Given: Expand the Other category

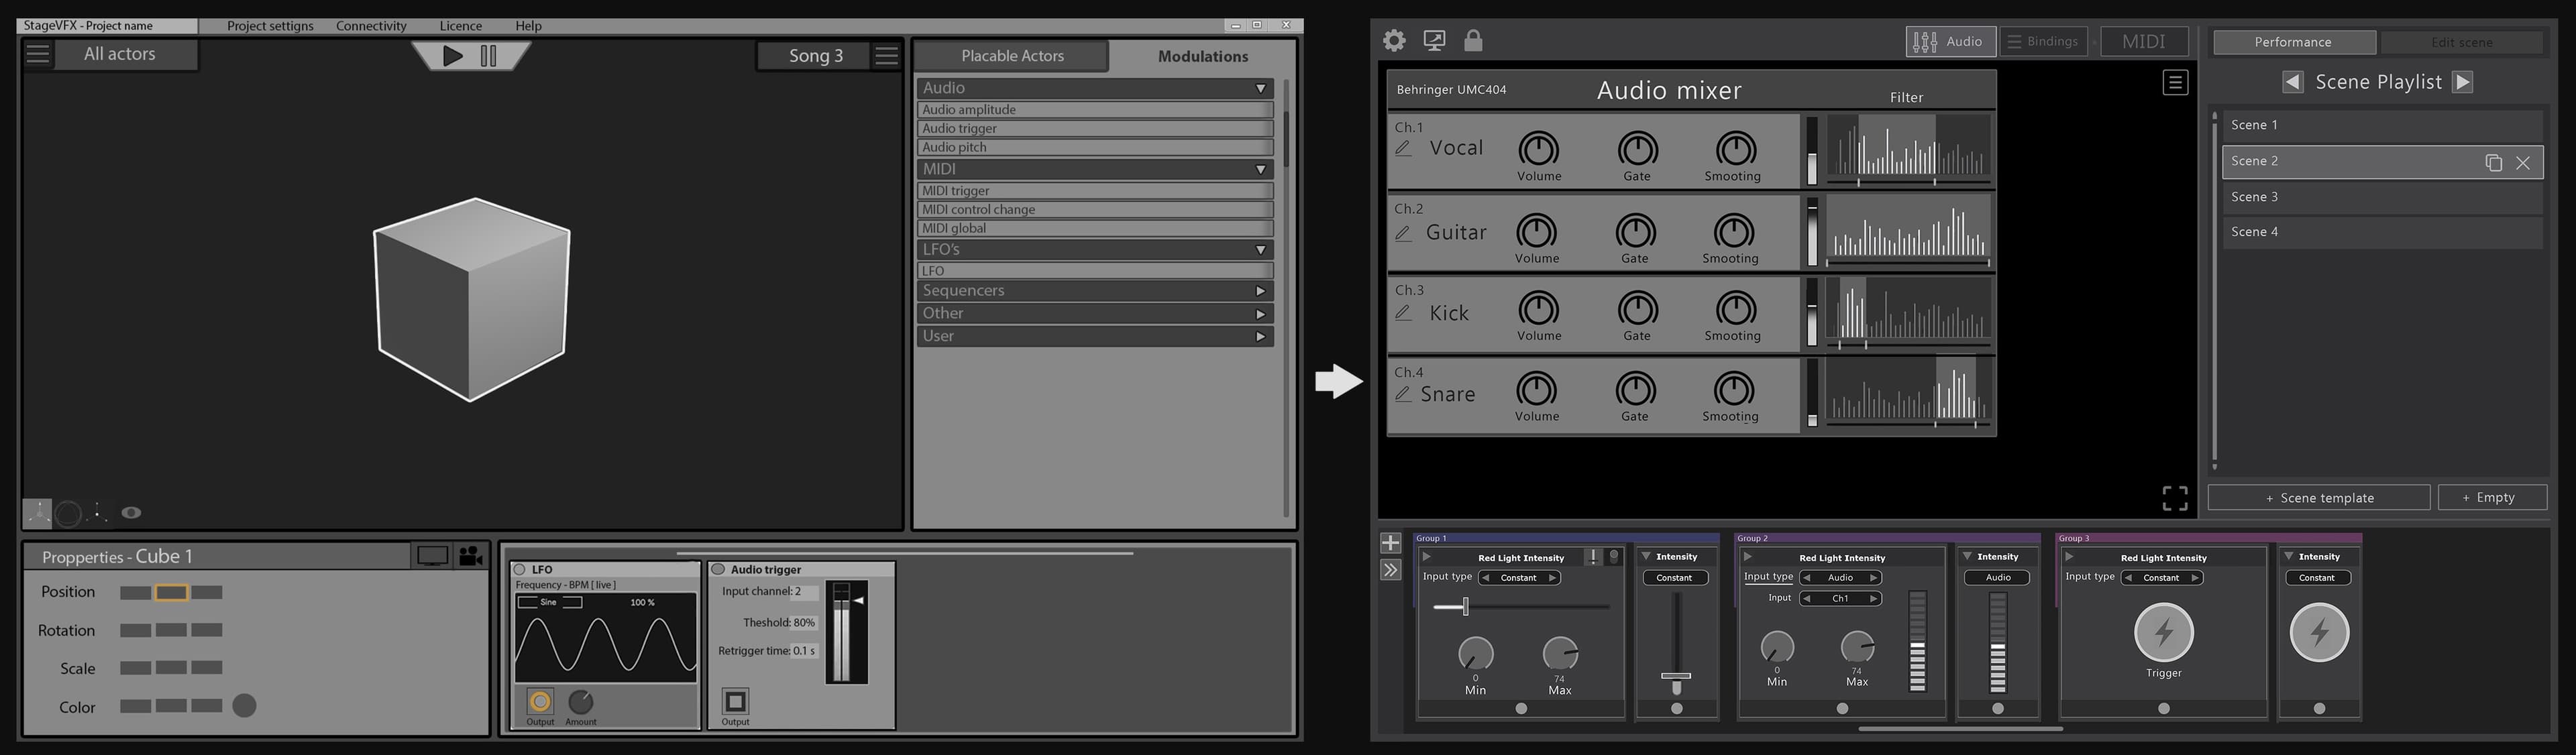Looking at the screenshot, I should 1261,314.
